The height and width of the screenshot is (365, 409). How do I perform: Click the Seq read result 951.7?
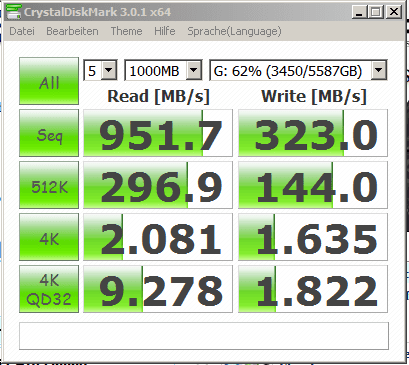coord(158,133)
